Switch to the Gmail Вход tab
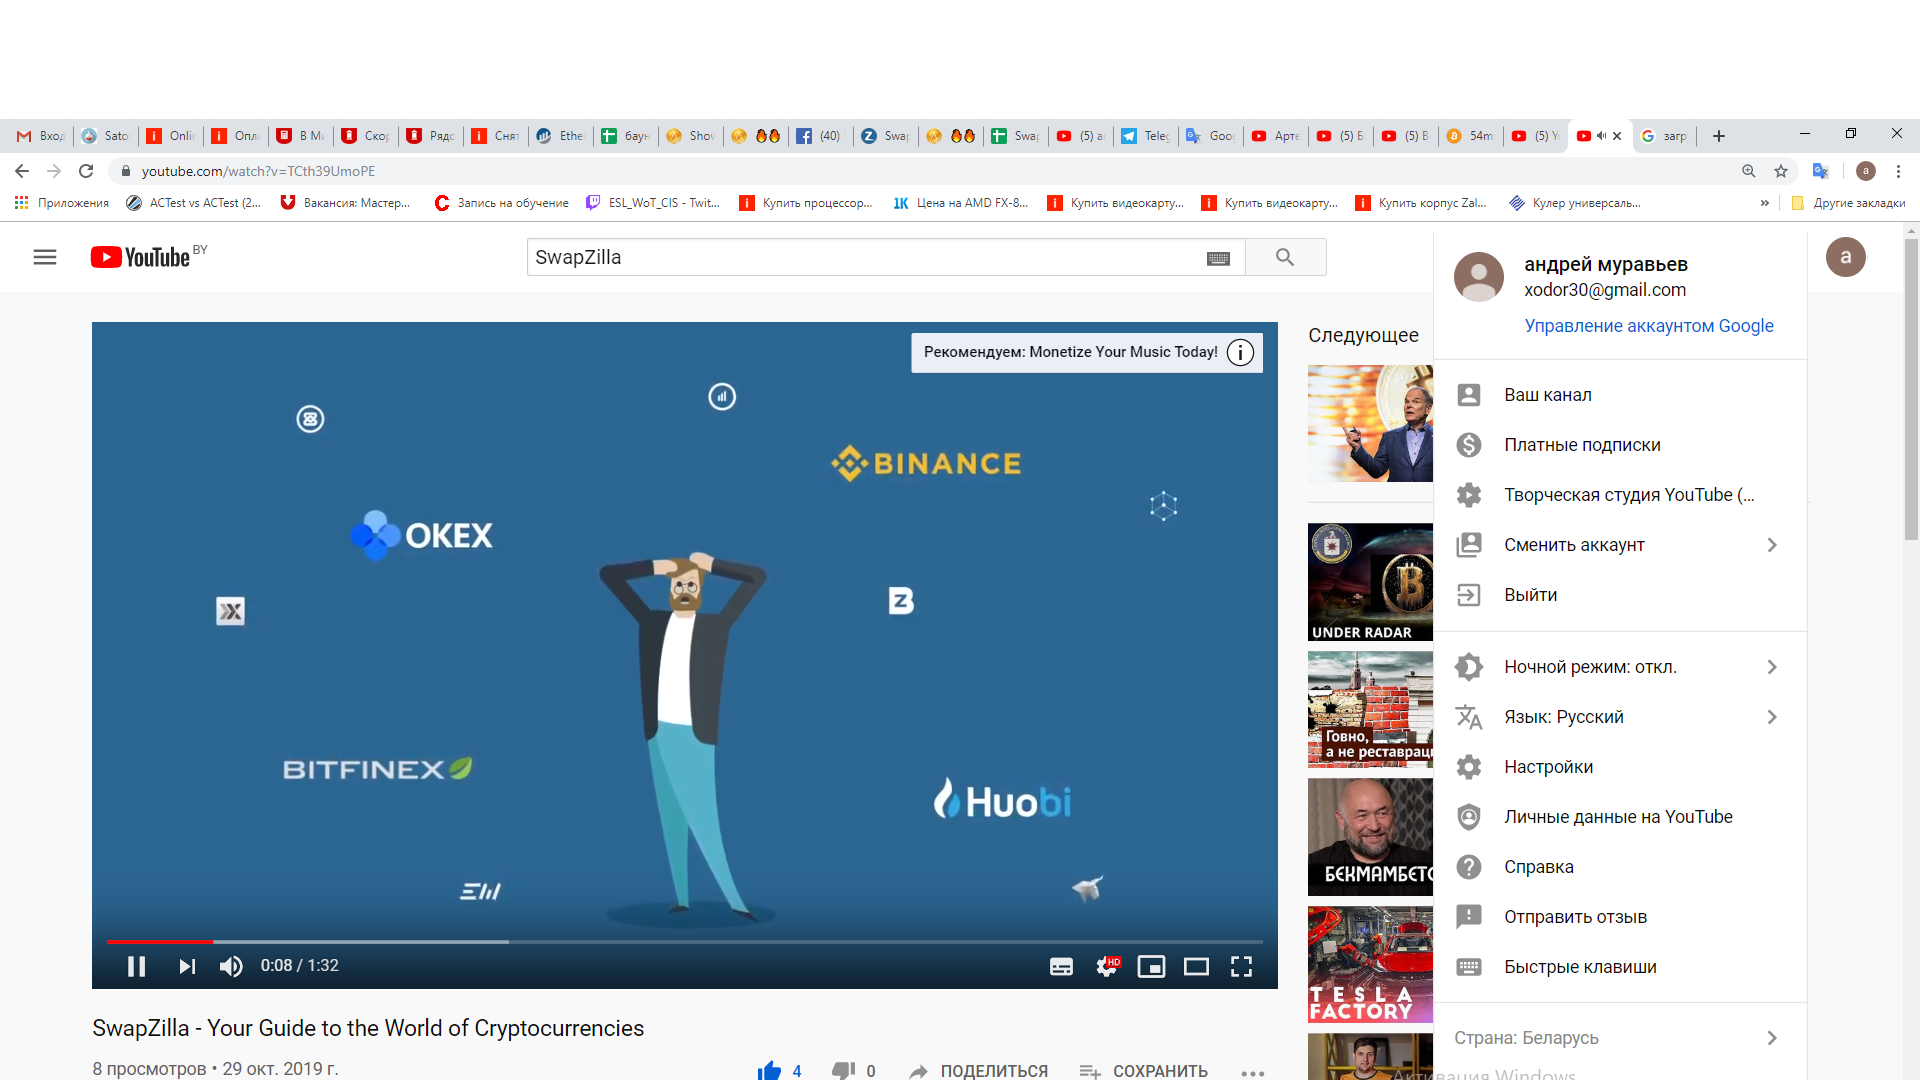This screenshot has height=1080, width=1920. click(40, 136)
